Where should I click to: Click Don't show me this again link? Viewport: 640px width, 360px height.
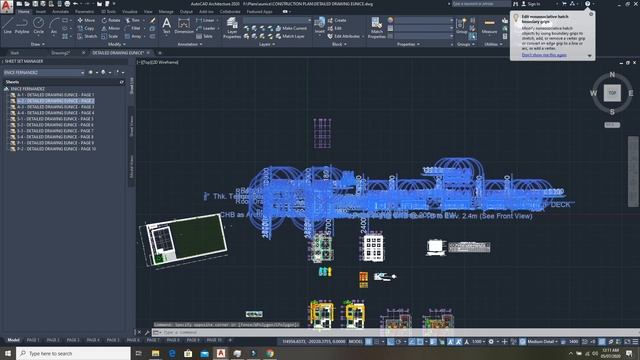[x=544, y=55]
